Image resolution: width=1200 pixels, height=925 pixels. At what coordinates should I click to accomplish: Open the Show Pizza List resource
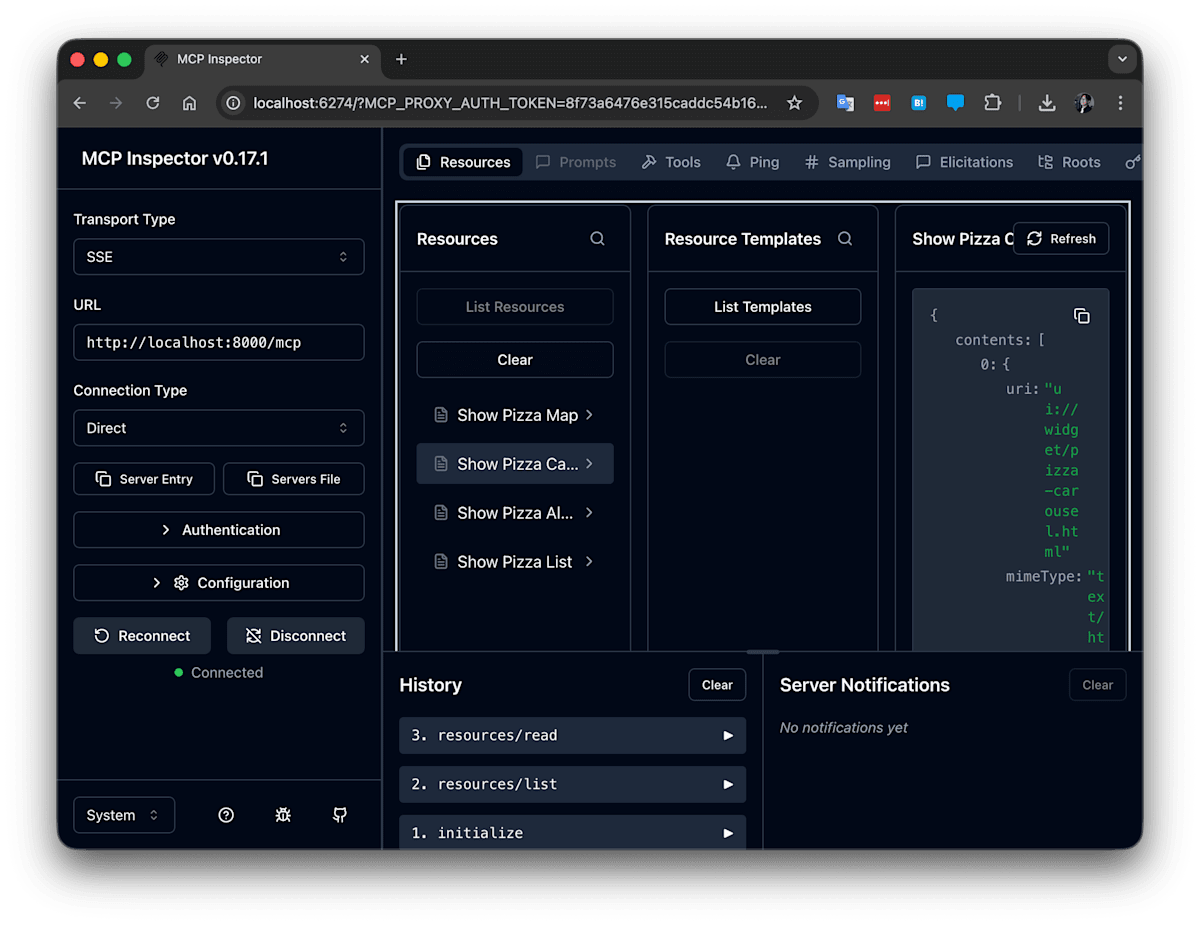(x=515, y=562)
